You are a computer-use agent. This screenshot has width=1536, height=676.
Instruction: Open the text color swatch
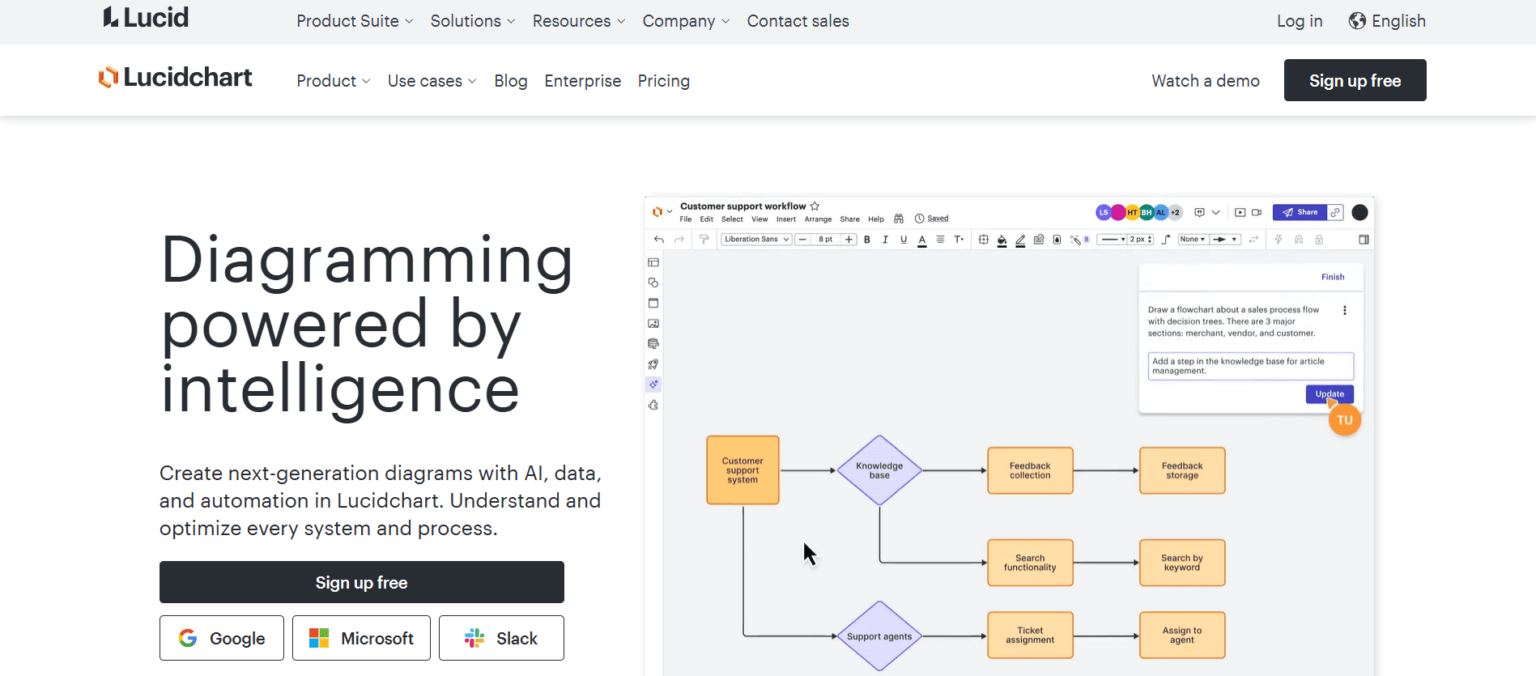pyautogui.click(x=921, y=239)
